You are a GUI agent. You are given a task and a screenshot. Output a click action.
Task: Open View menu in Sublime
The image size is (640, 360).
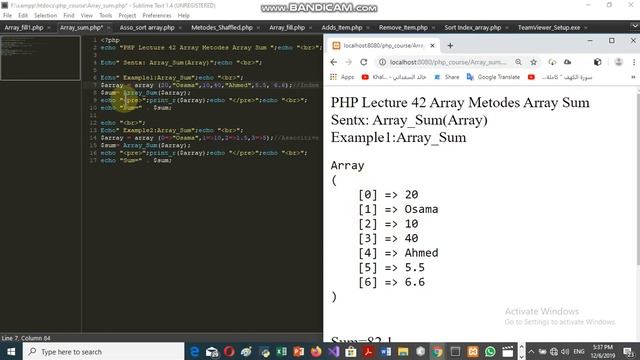(x=87, y=16)
